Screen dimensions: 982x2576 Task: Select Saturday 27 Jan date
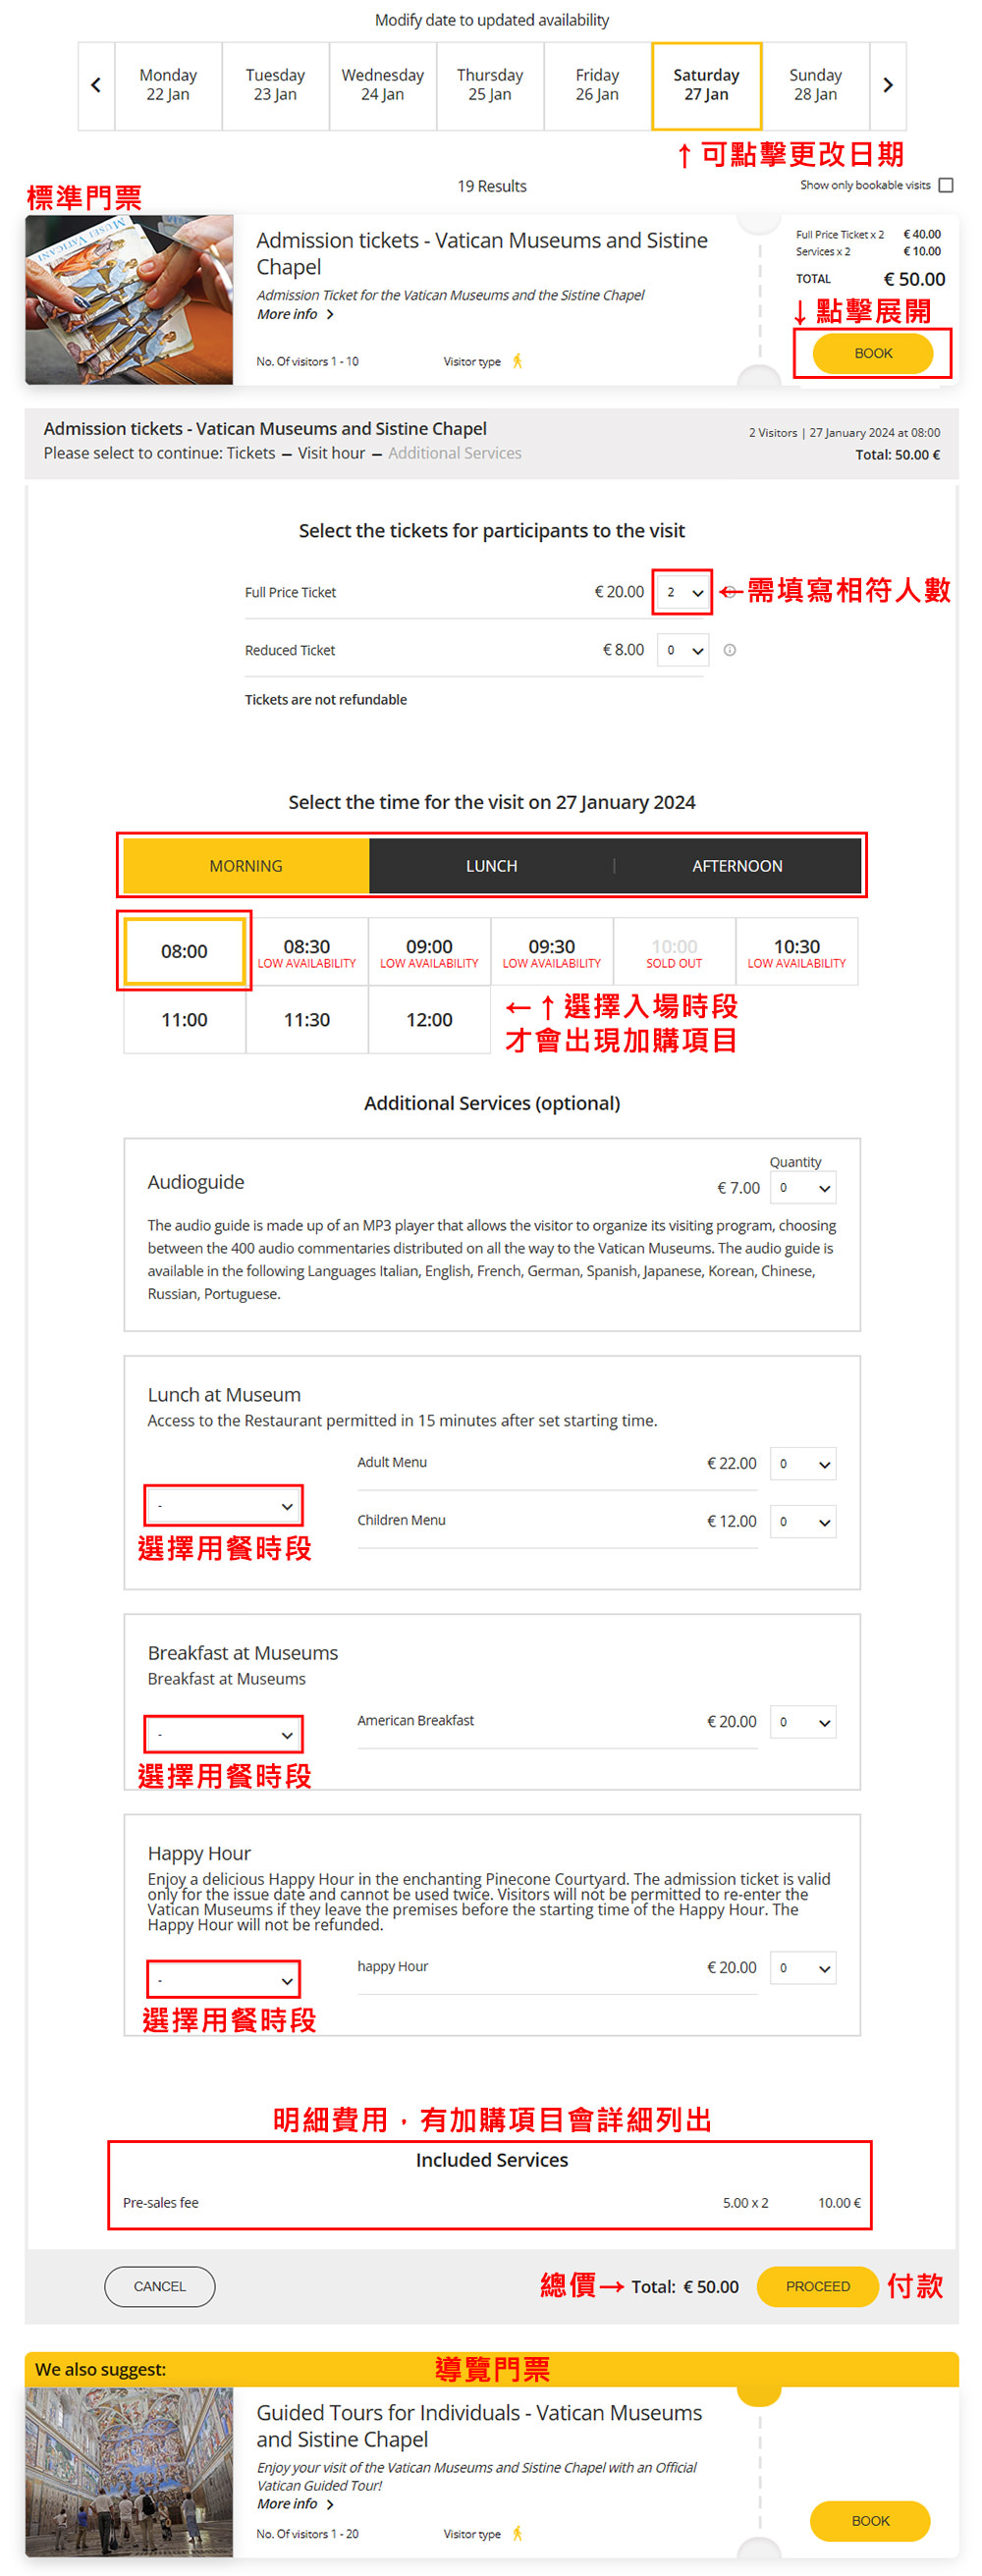click(706, 86)
